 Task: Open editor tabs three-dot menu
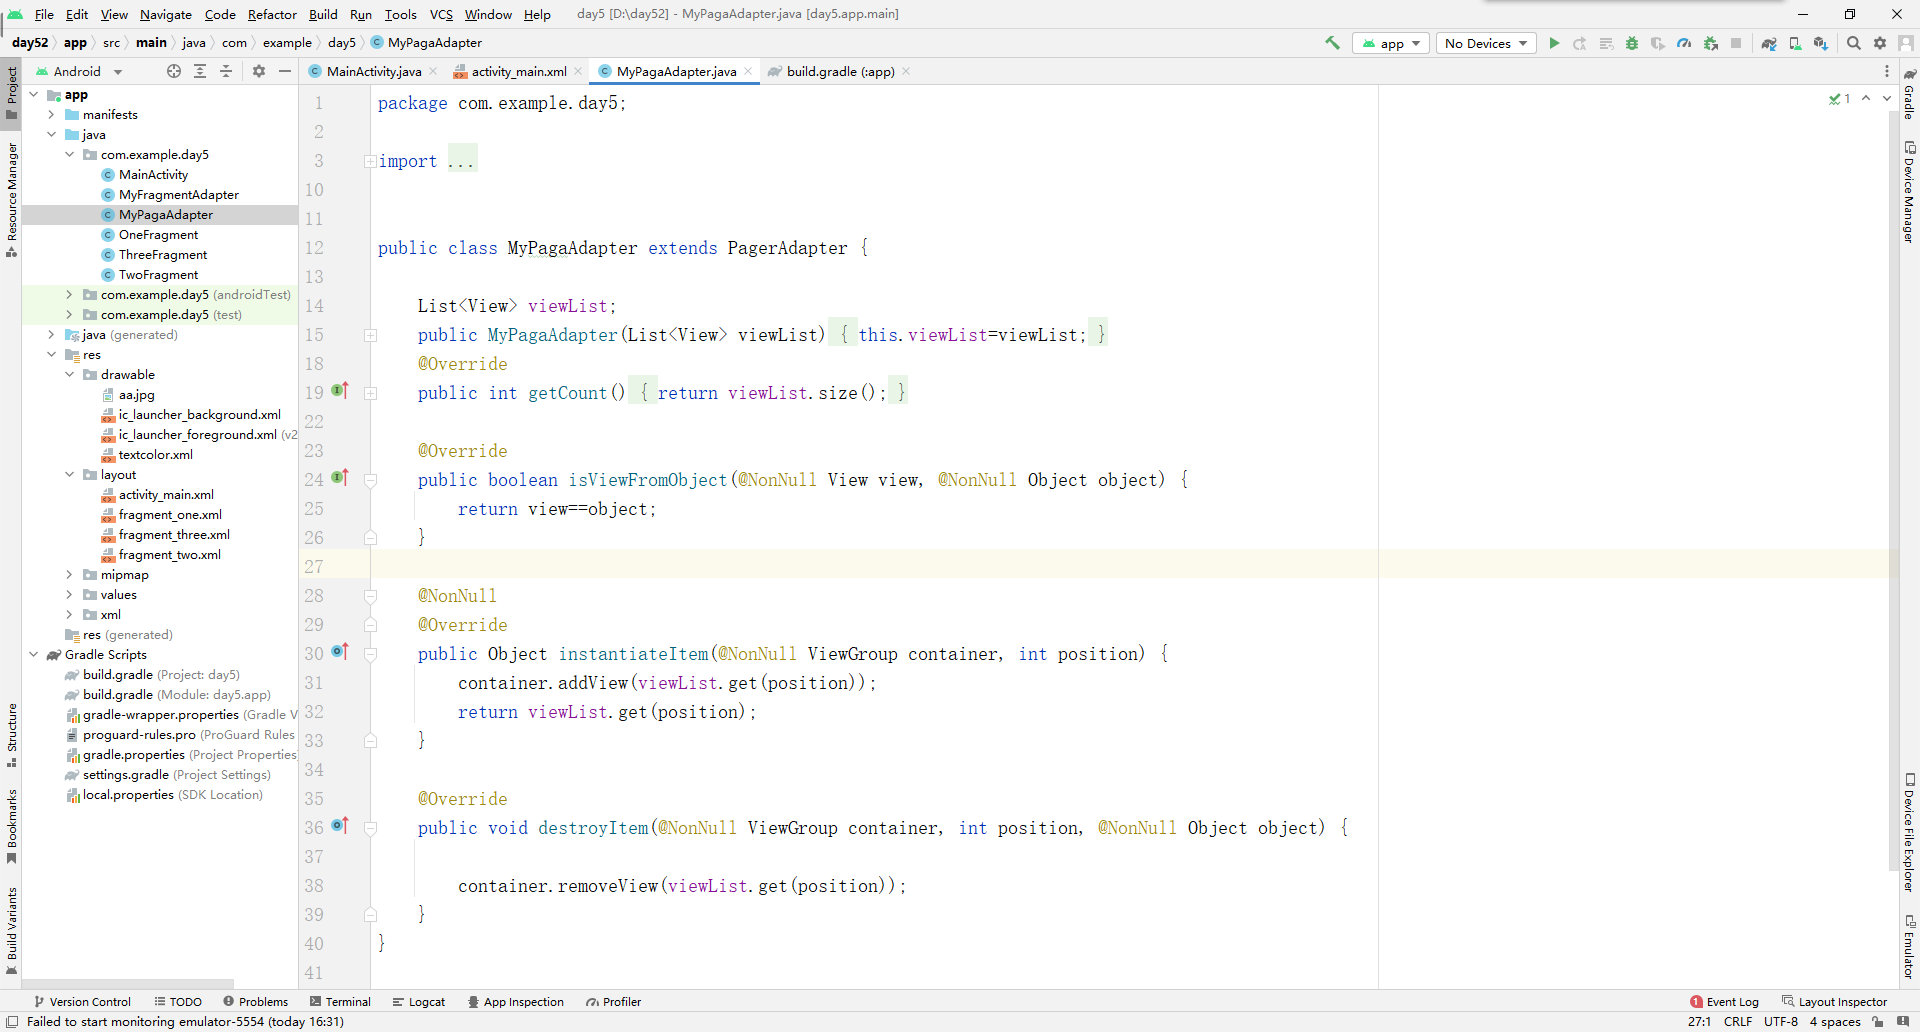(1887, 71)
